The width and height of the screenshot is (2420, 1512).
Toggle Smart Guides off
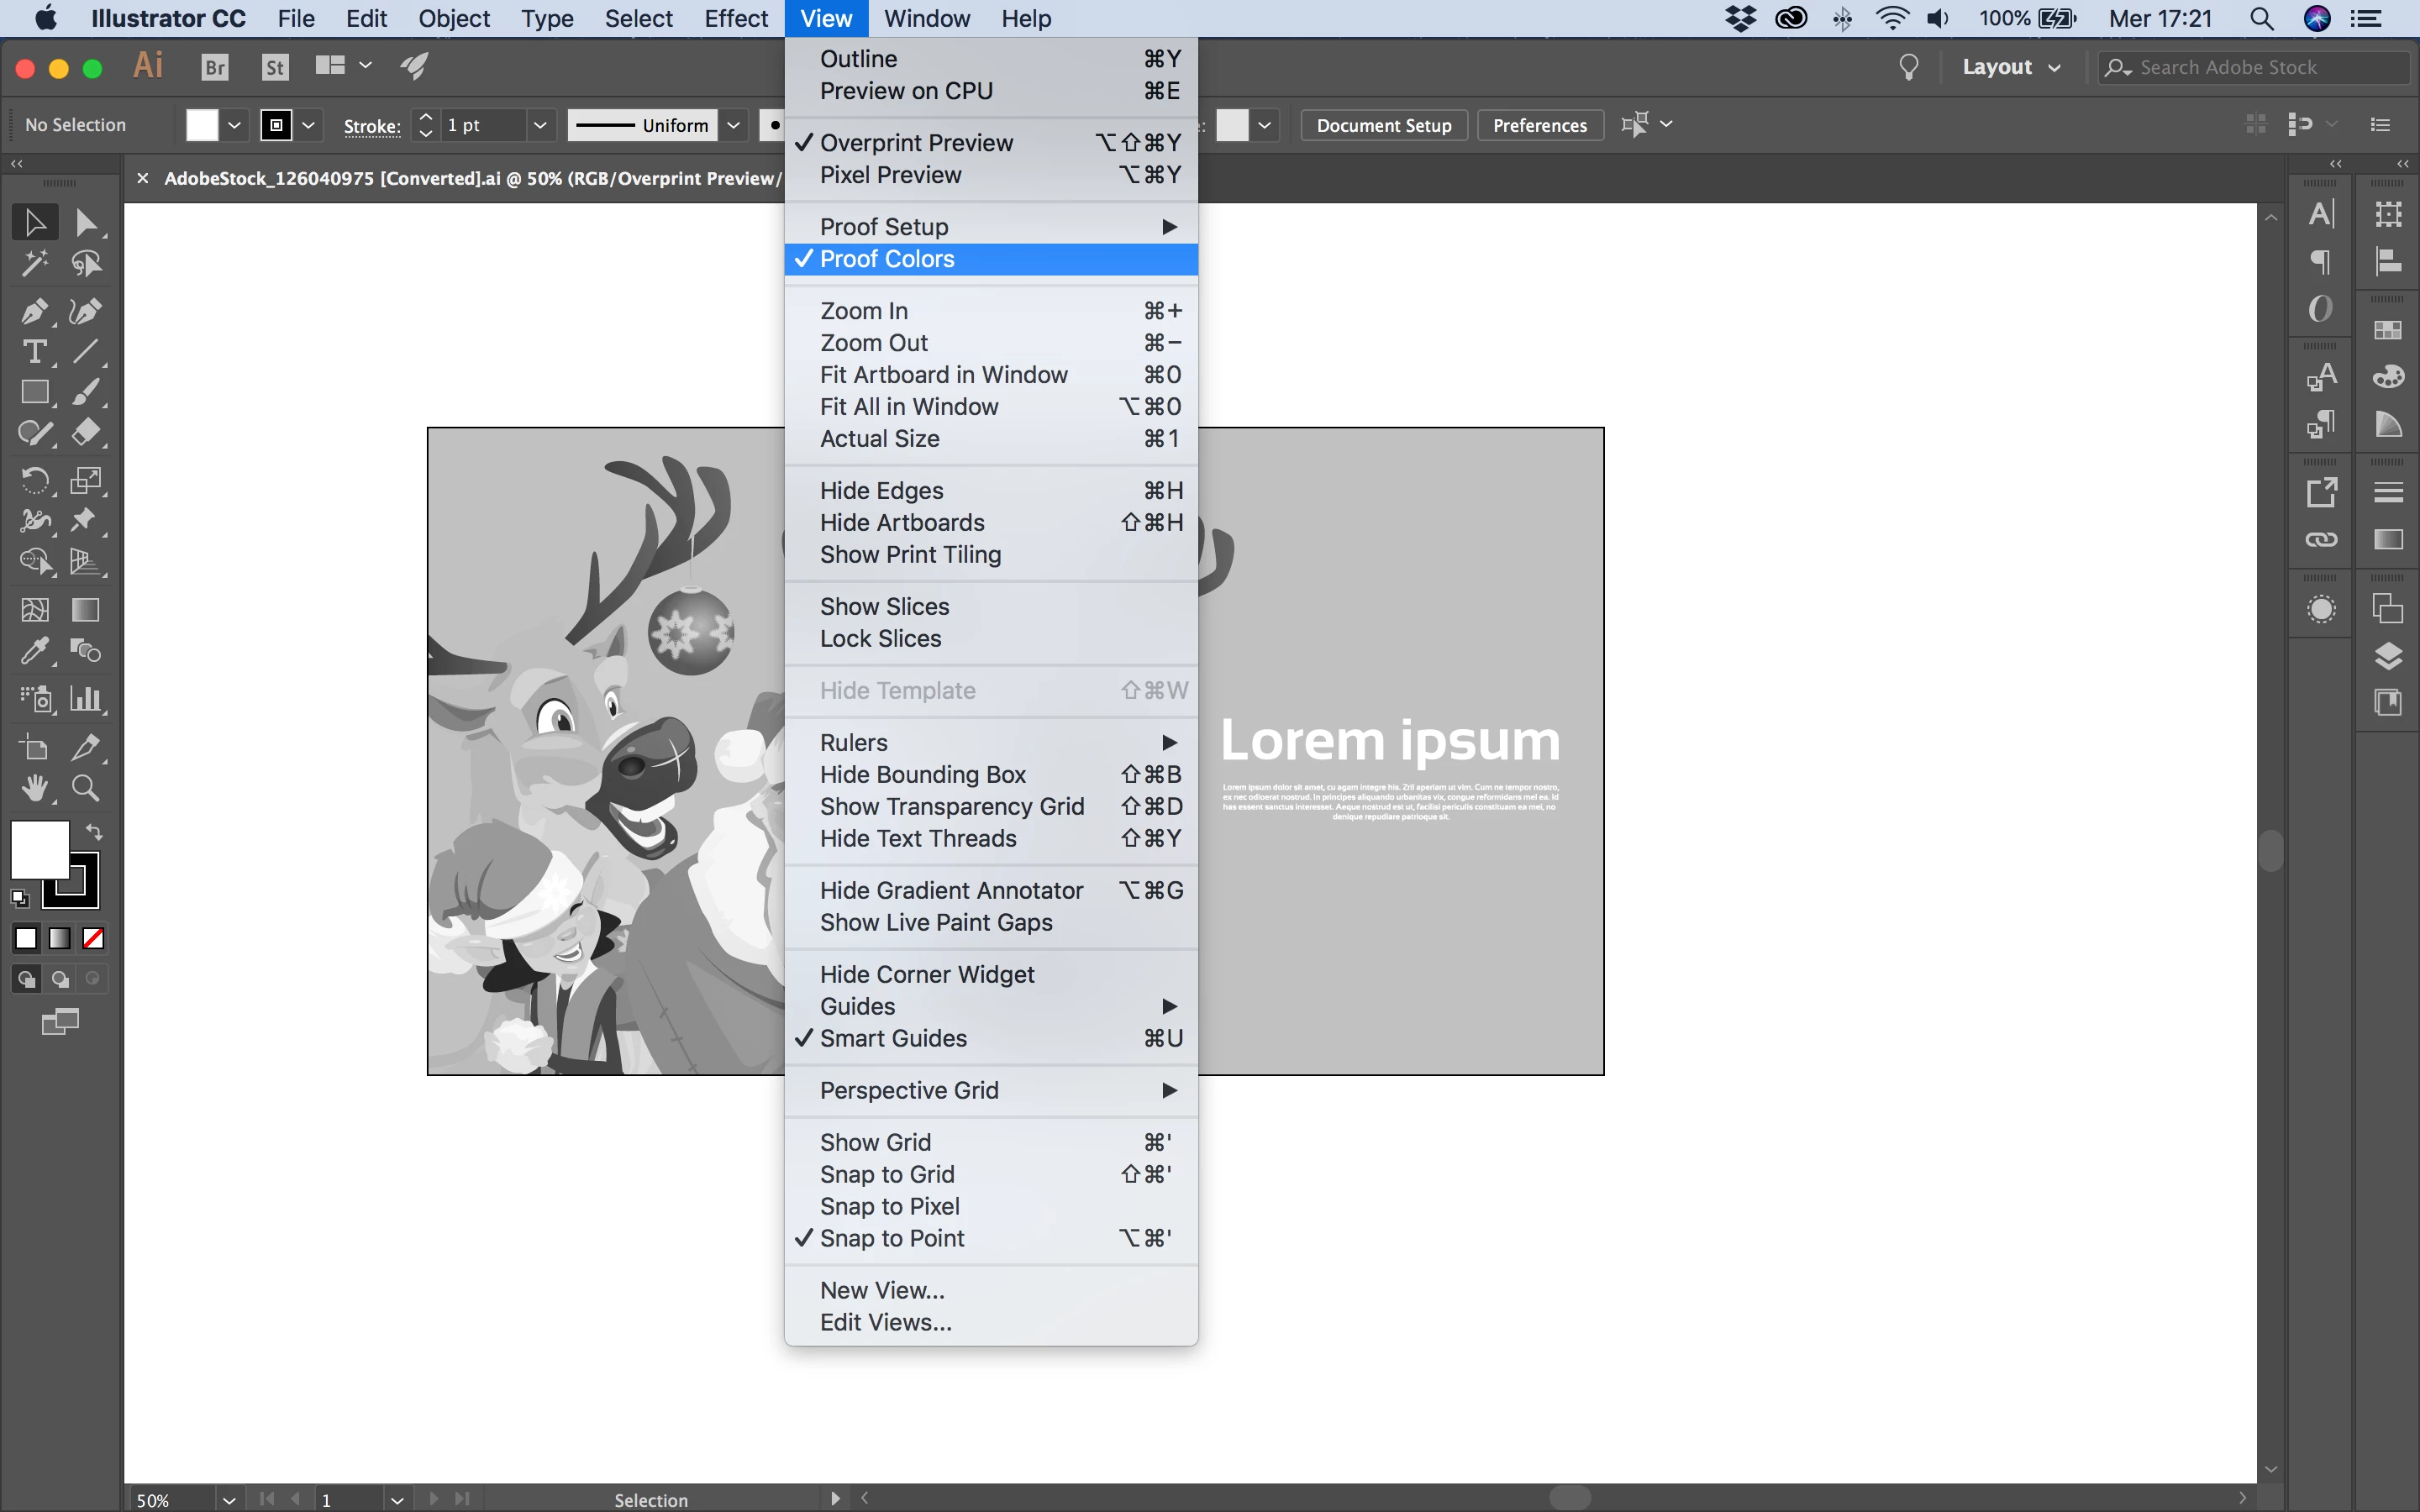pos(893,1038)
